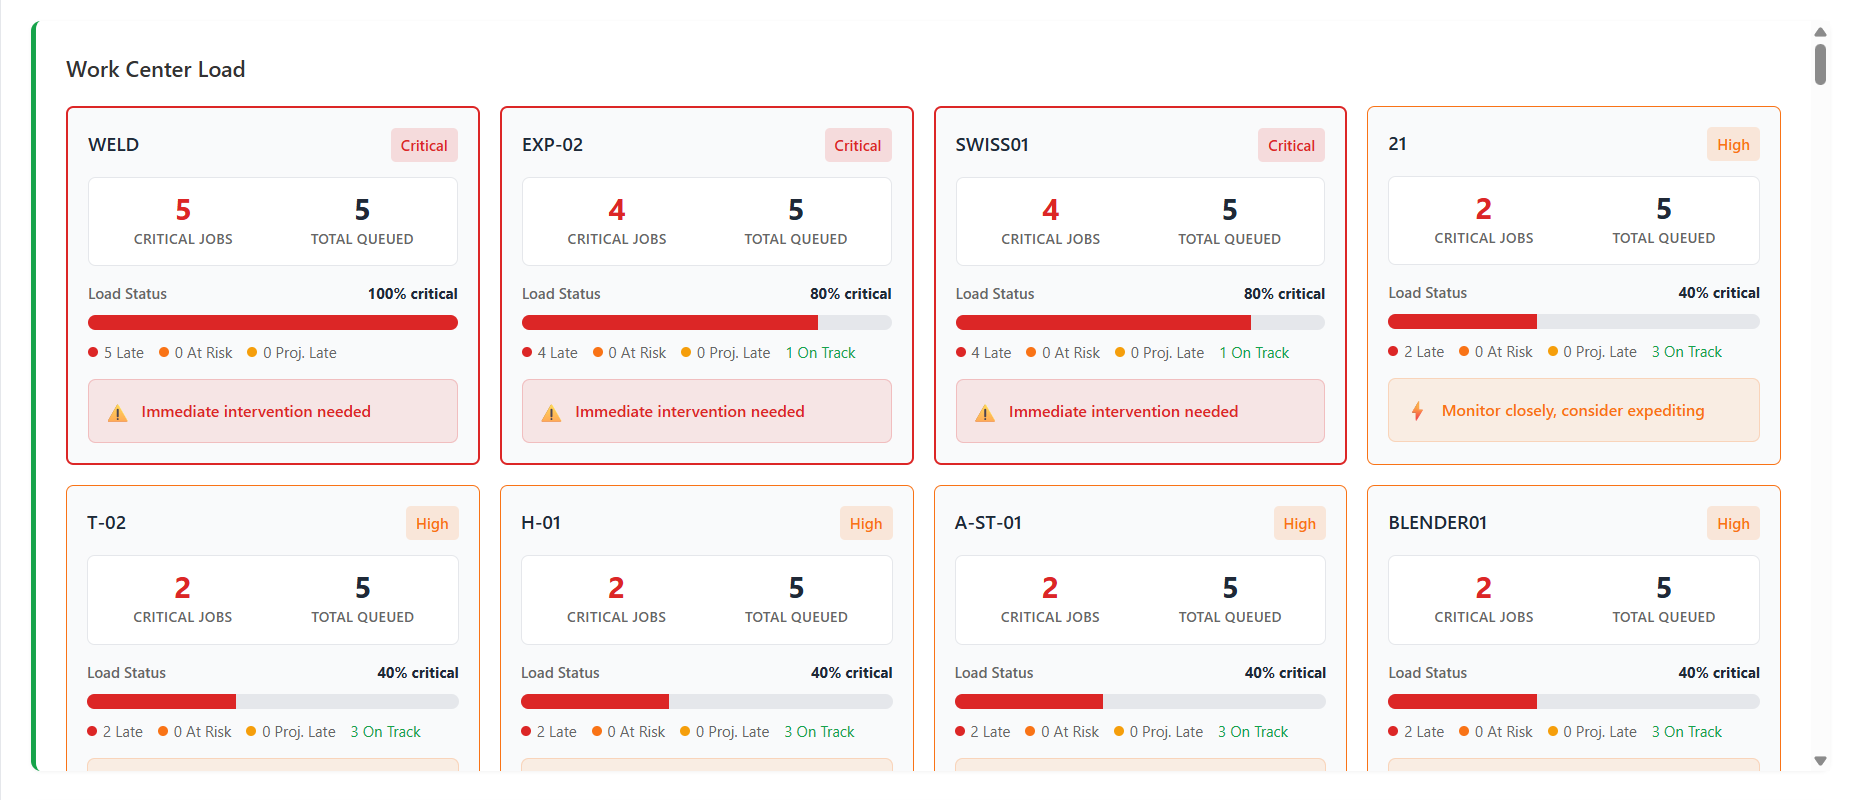Click Critical badge on WELD card
Screen dimensions: 1856x800
click(x=424, y=145)
